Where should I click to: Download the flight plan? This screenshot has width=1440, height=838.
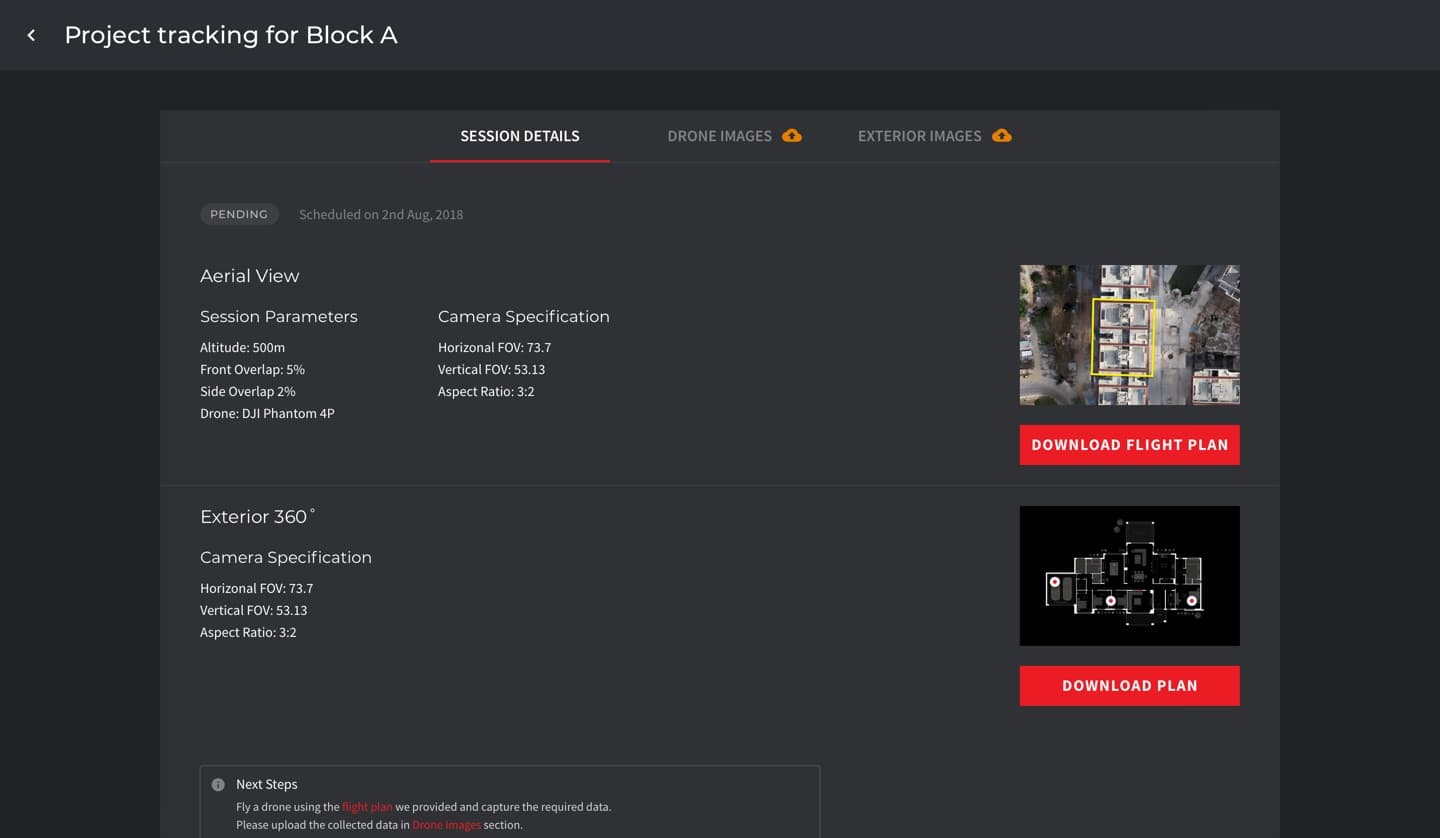(x=1130, y=445)
